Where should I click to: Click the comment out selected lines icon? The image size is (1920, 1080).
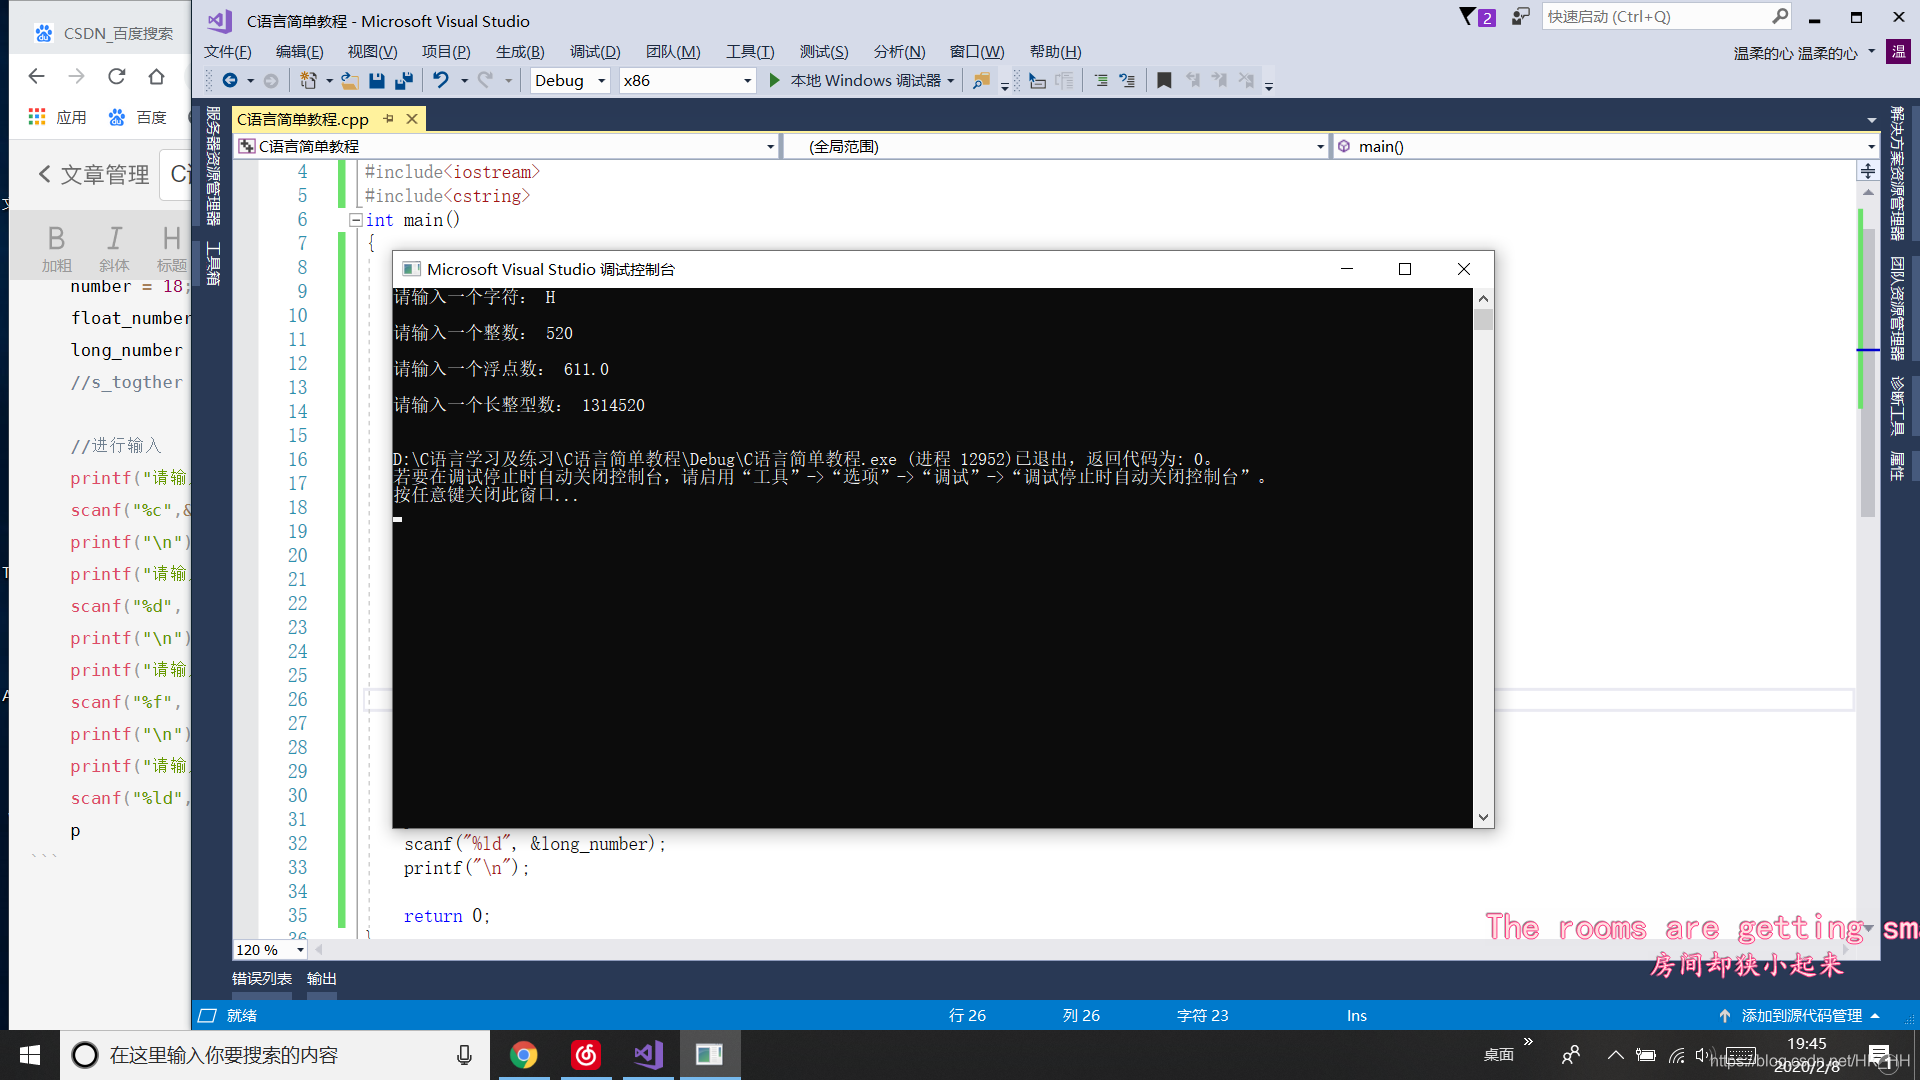1101,80
